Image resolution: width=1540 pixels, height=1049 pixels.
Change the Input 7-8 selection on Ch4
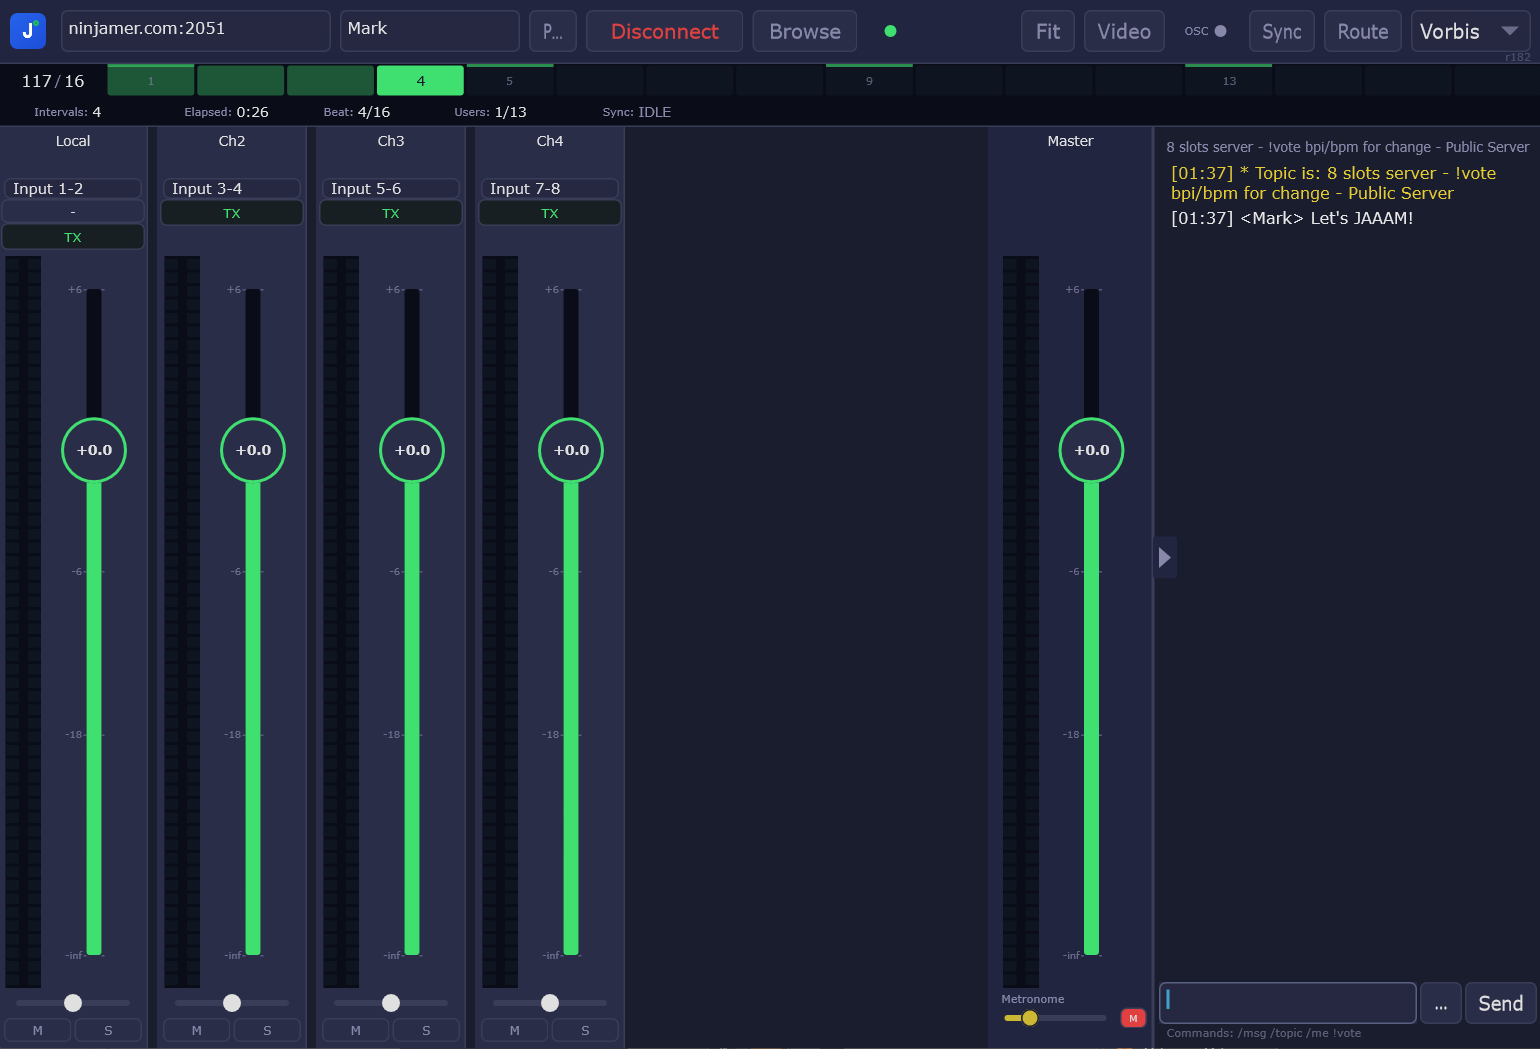(549, 188)
